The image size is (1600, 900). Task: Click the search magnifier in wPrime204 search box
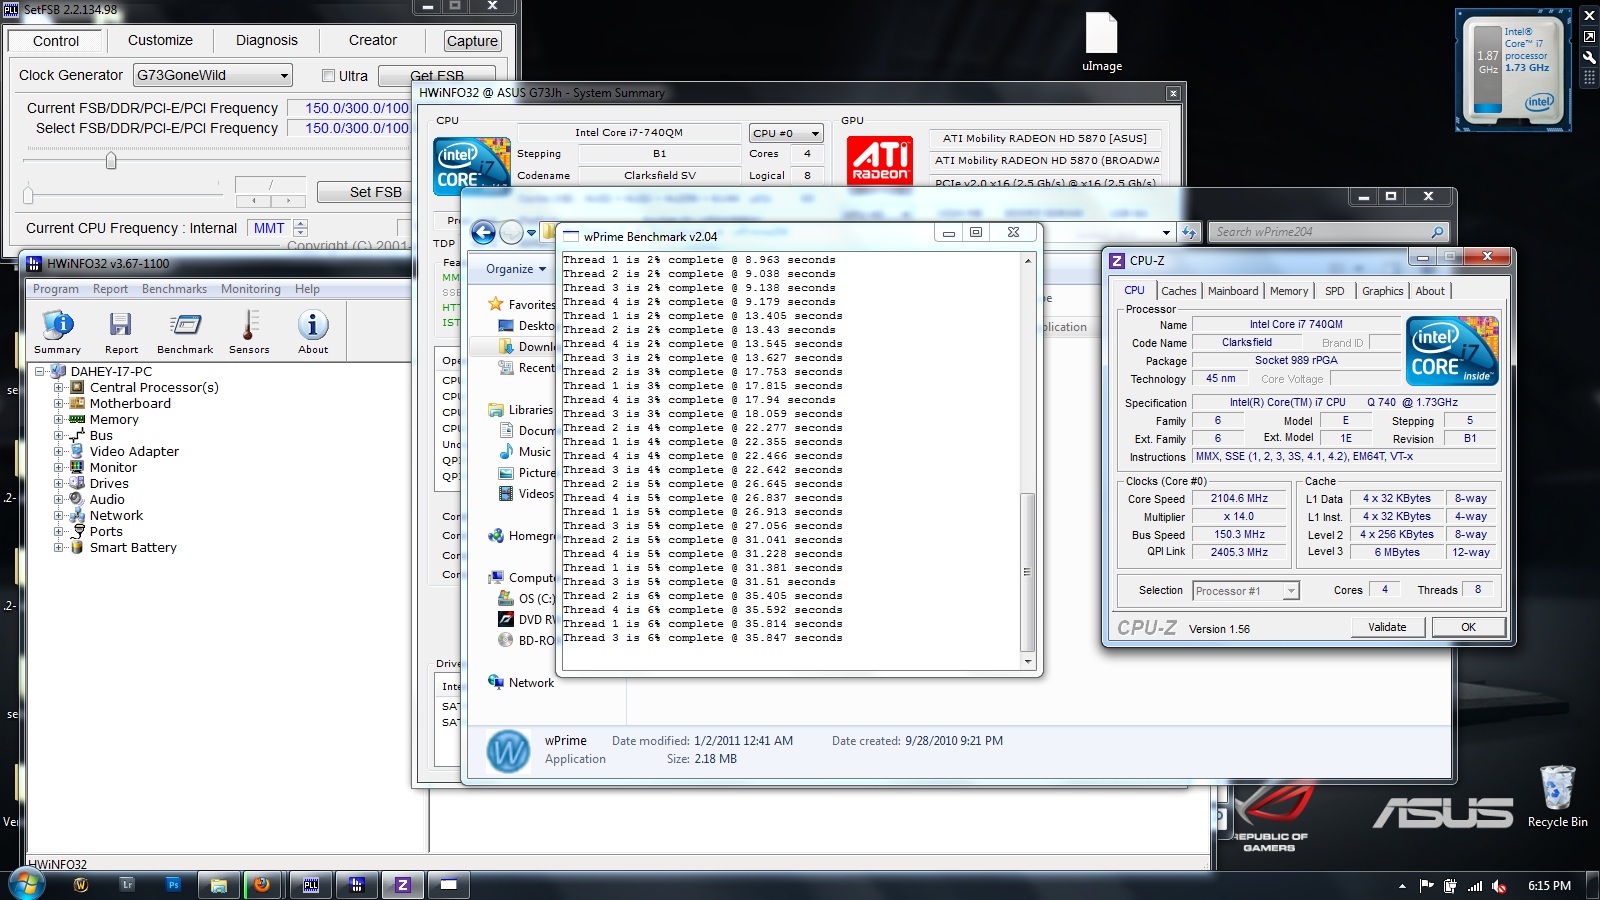[x=1437, y=232]
